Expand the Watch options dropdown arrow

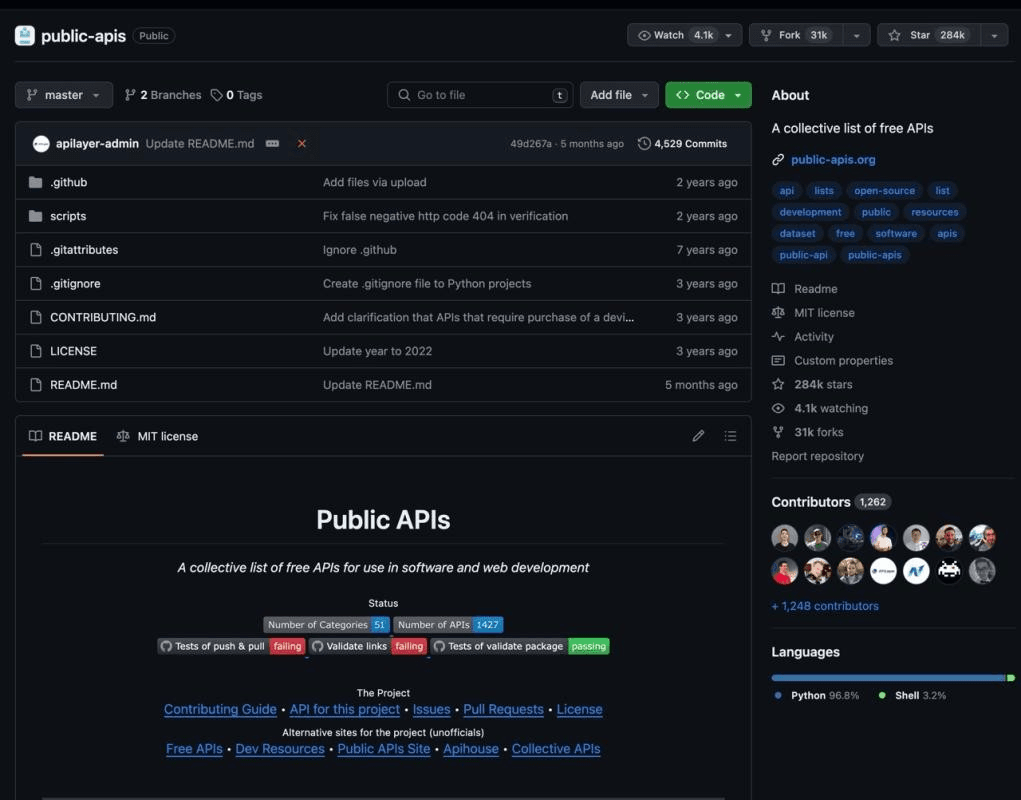tap(729, 34)
